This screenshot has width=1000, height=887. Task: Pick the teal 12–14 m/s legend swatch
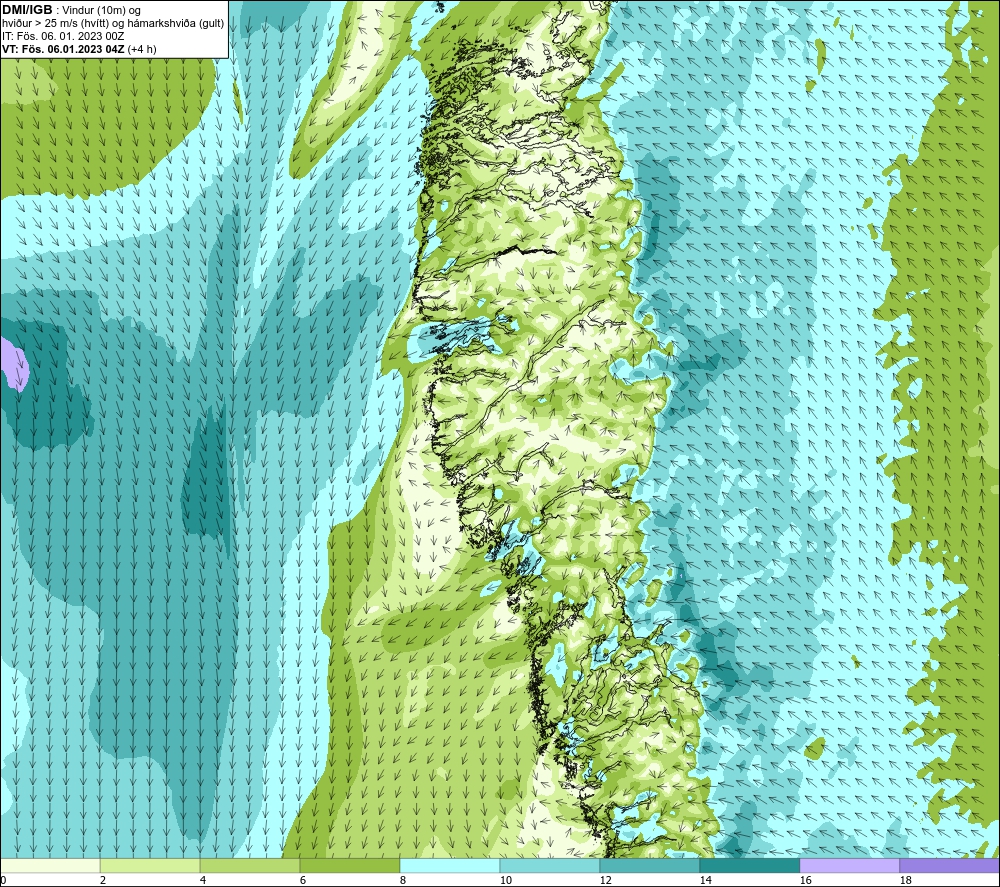tap(649, 865)
